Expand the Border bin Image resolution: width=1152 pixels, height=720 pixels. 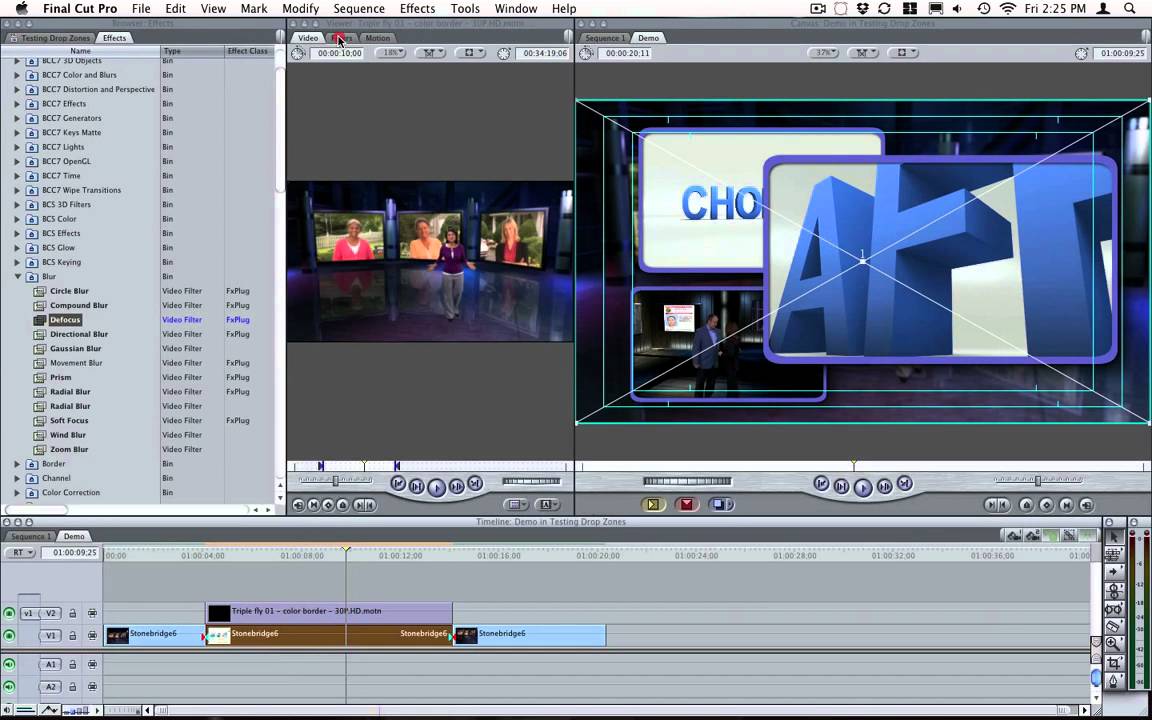coord(17,464)
